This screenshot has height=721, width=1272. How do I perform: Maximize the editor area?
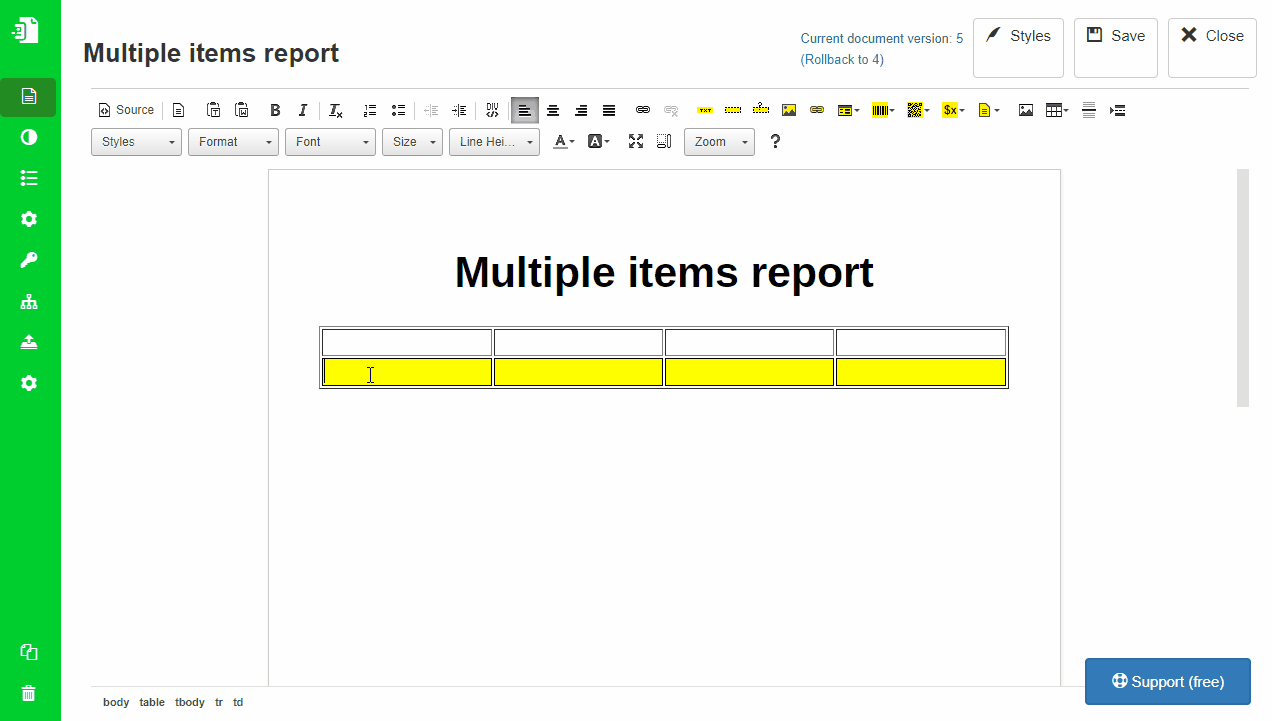[635, 142]
